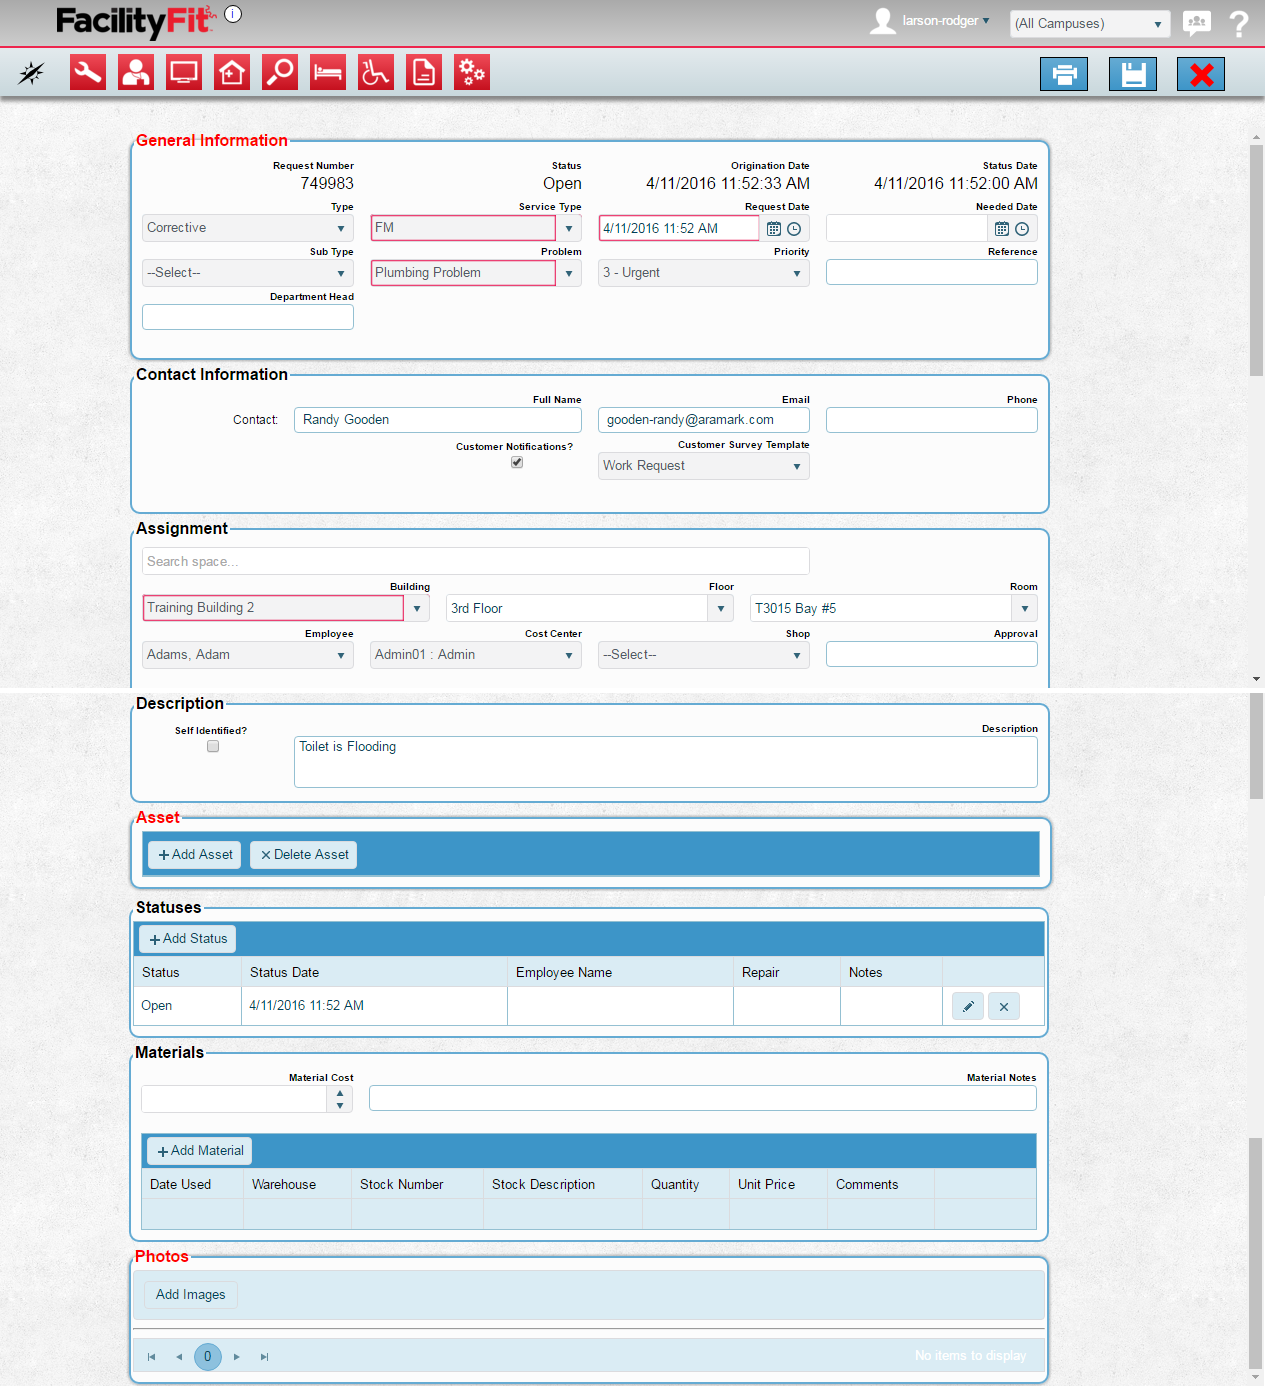Click the blue print button
Image resolution: width=1265 pixels, height=1391 pixels.
(x=1064, y=75)
